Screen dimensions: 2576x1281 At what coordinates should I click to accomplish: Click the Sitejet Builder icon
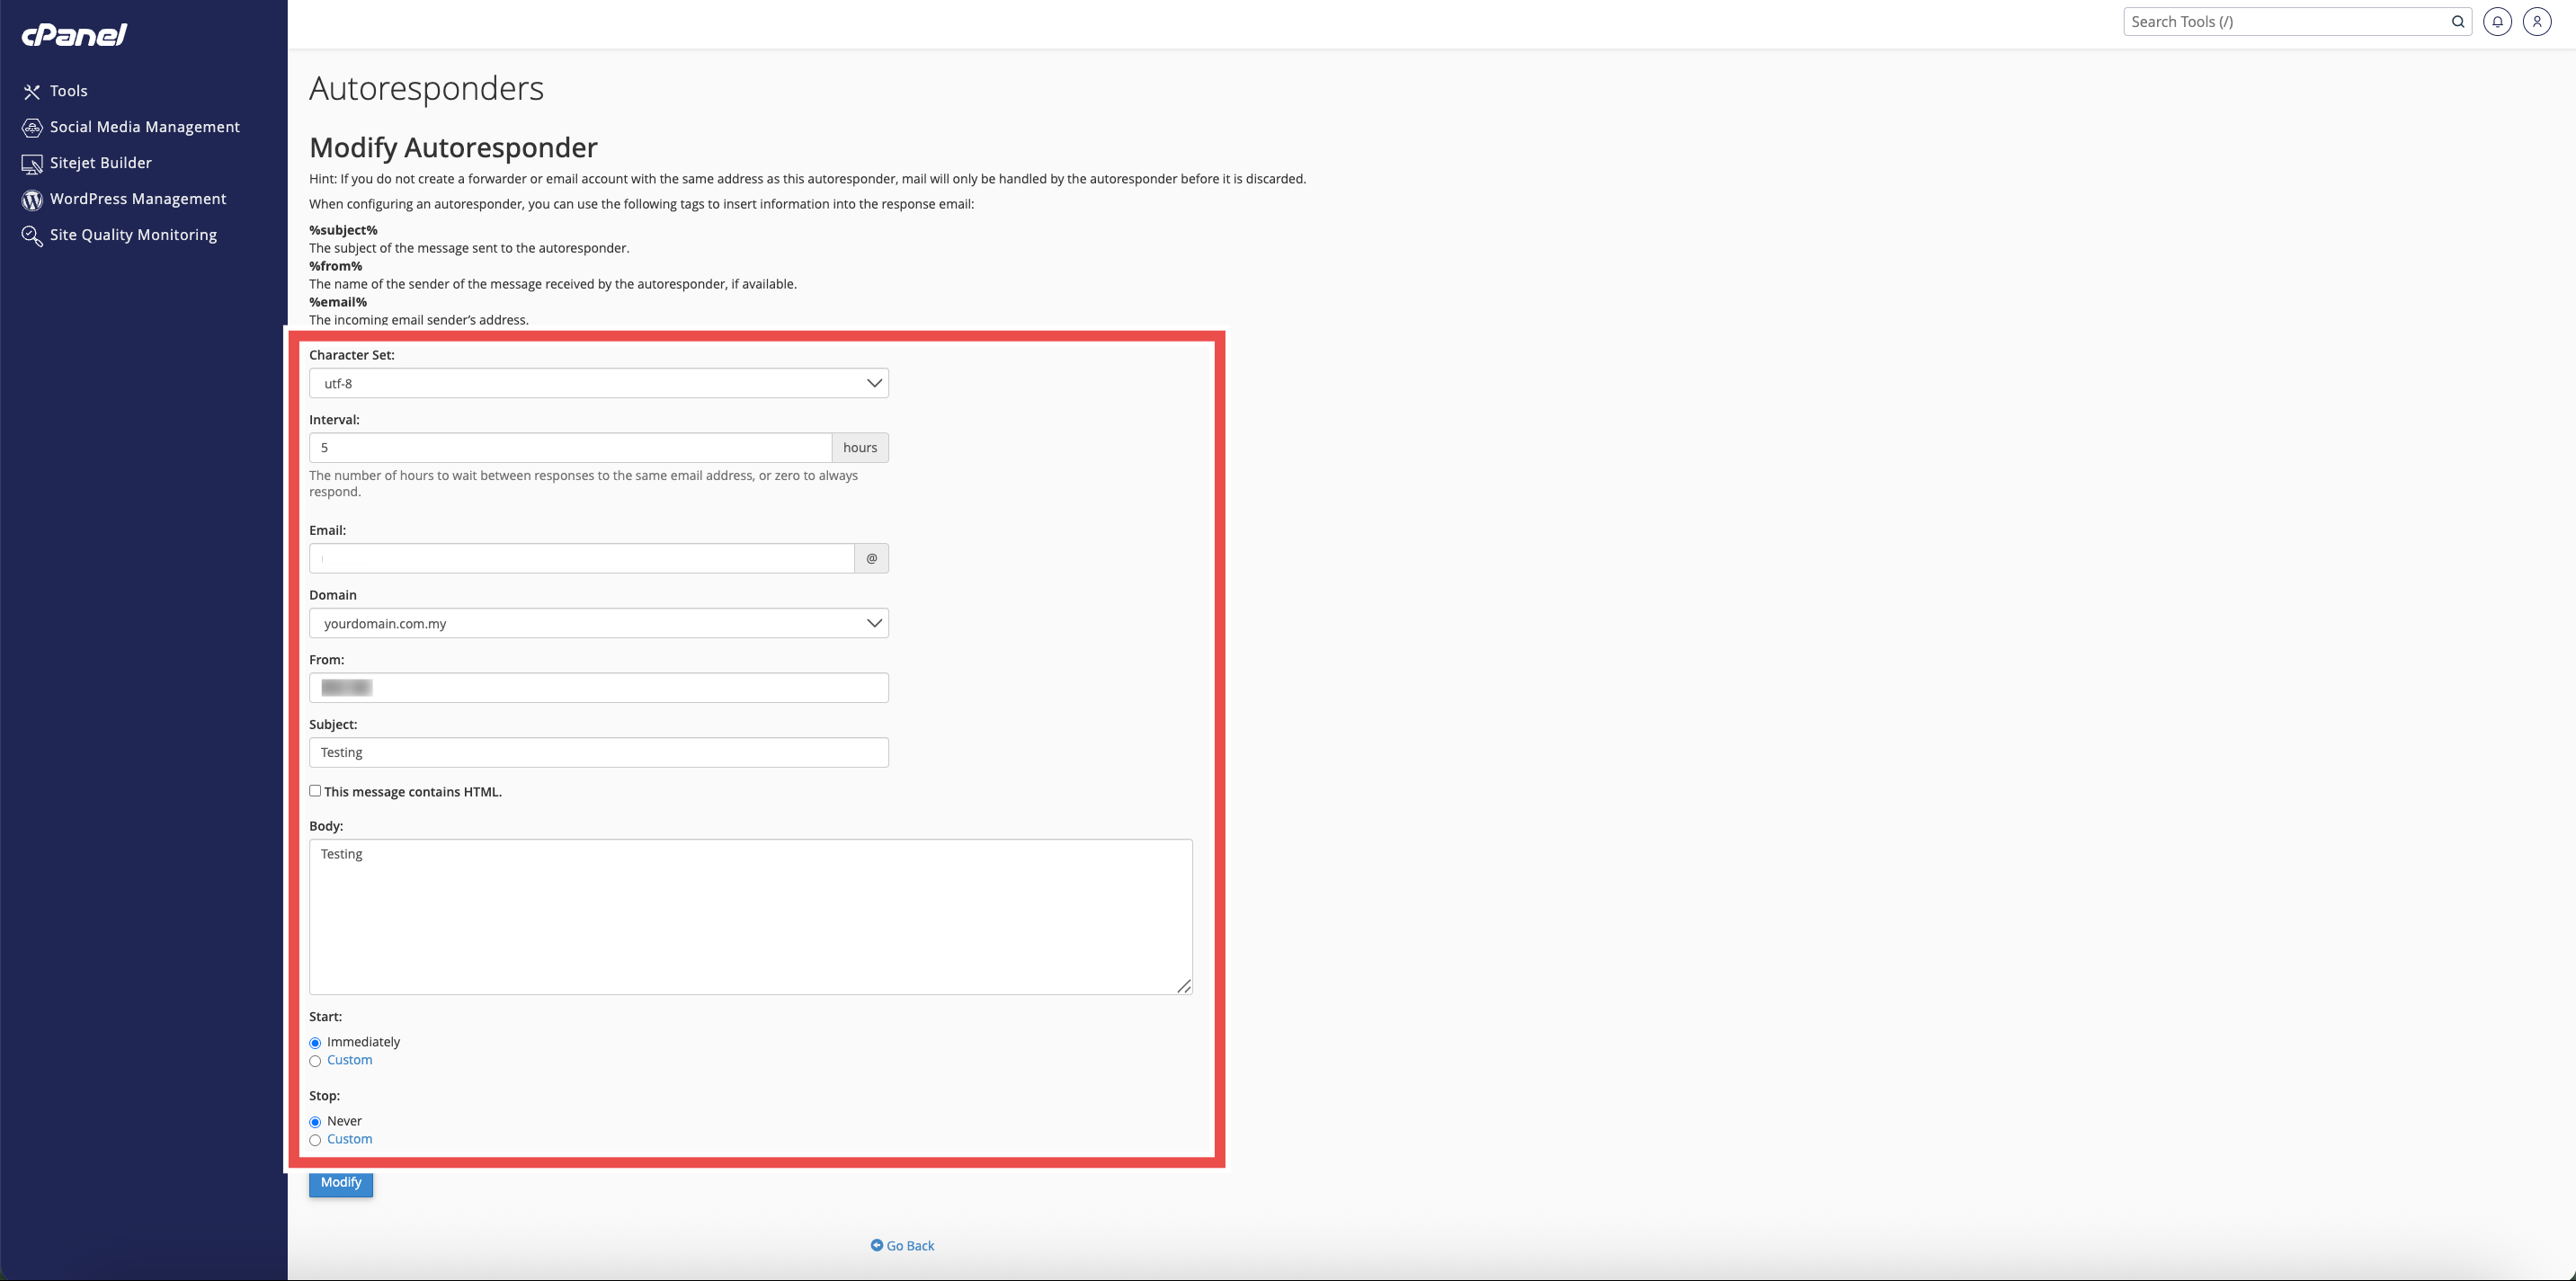(x=32, y=163)
